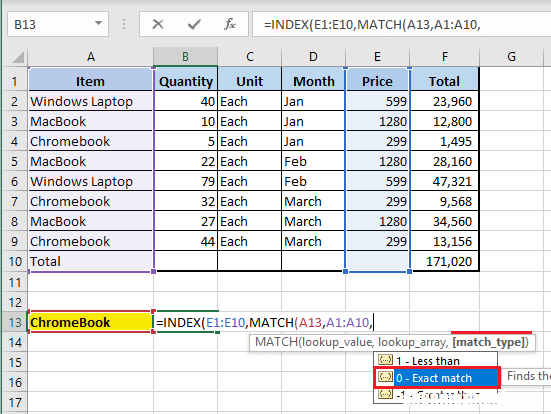Select column G header
Image resolution: width=551 pixels, height=414 pixels.
[x=512, y=57]
